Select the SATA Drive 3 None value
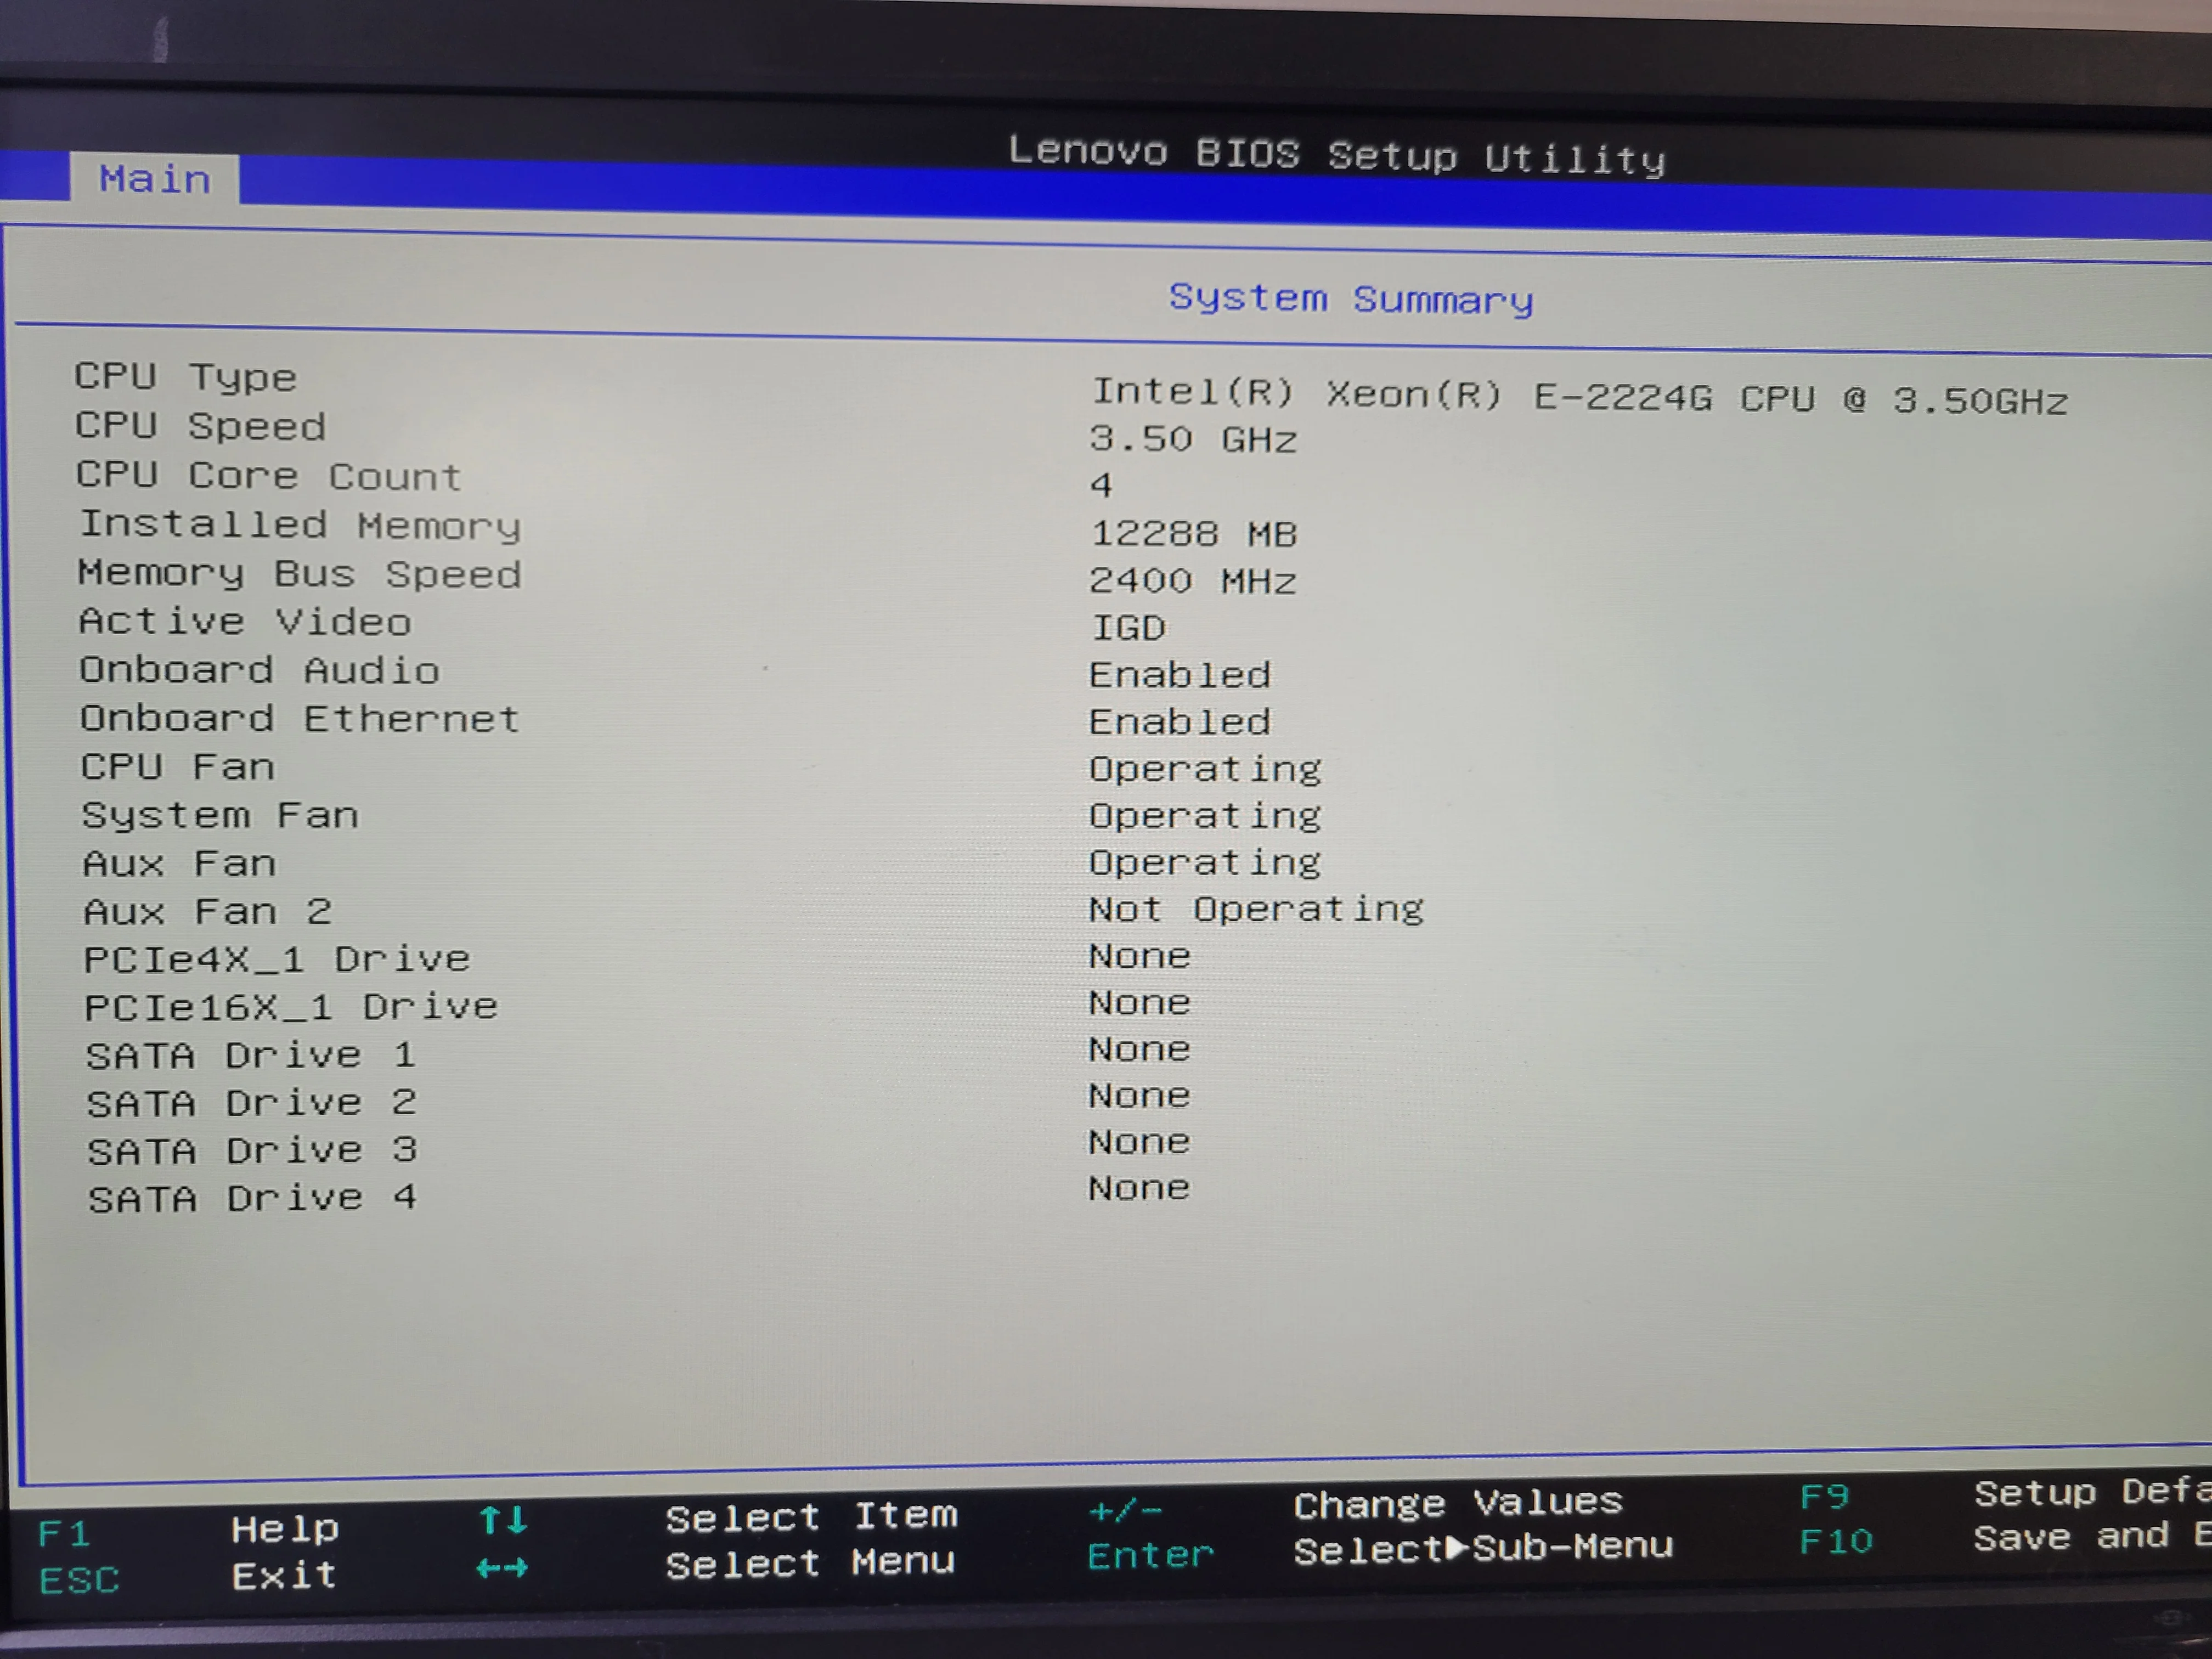Image resolution: width=2212 pixels, height=1659 pixels. coord(1140,1142)
